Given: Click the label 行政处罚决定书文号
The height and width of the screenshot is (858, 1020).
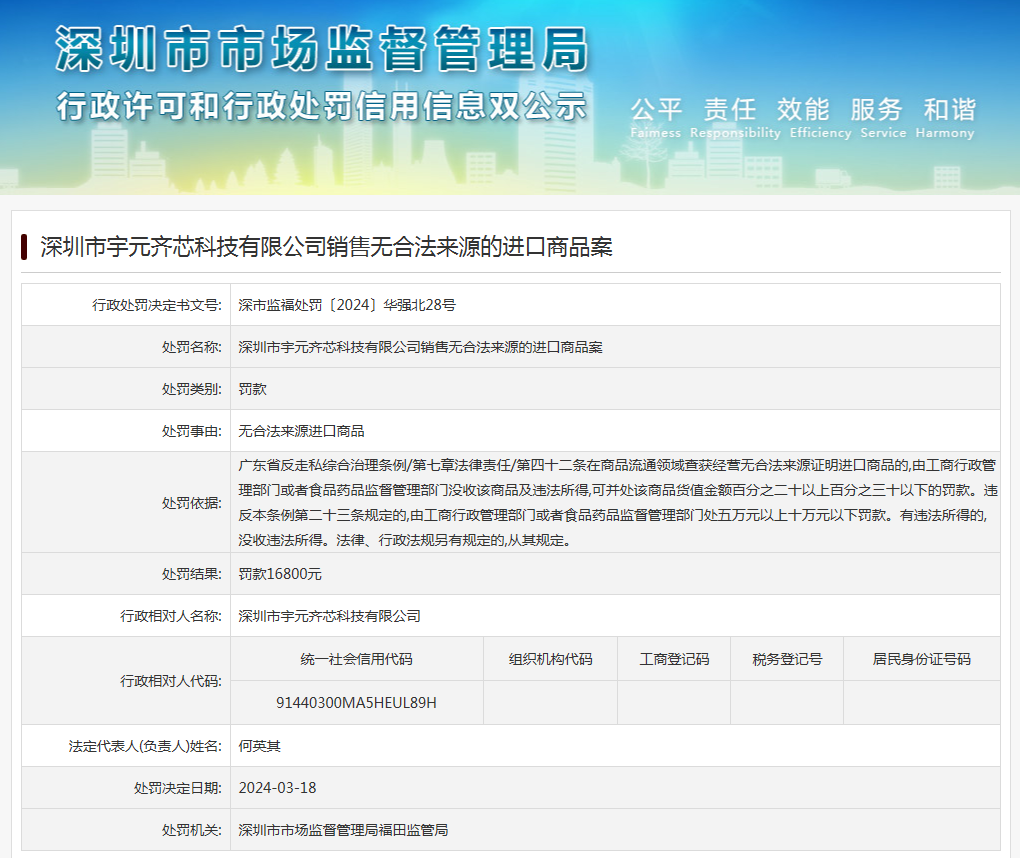Looking at the screenshot, I should 157,305.
